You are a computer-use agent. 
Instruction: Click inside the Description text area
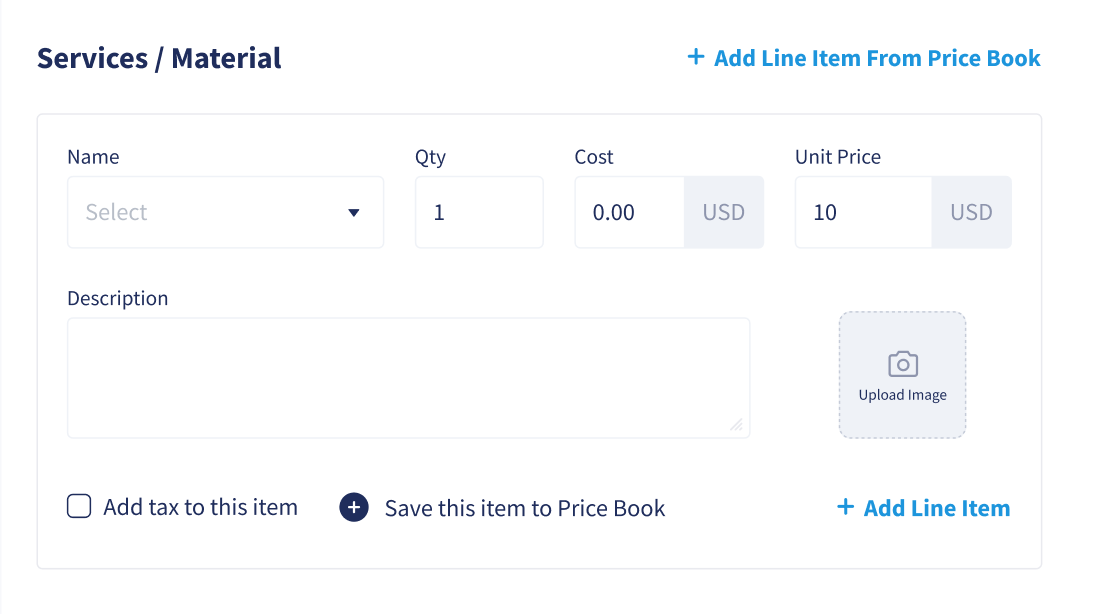[x=408, y=378]
